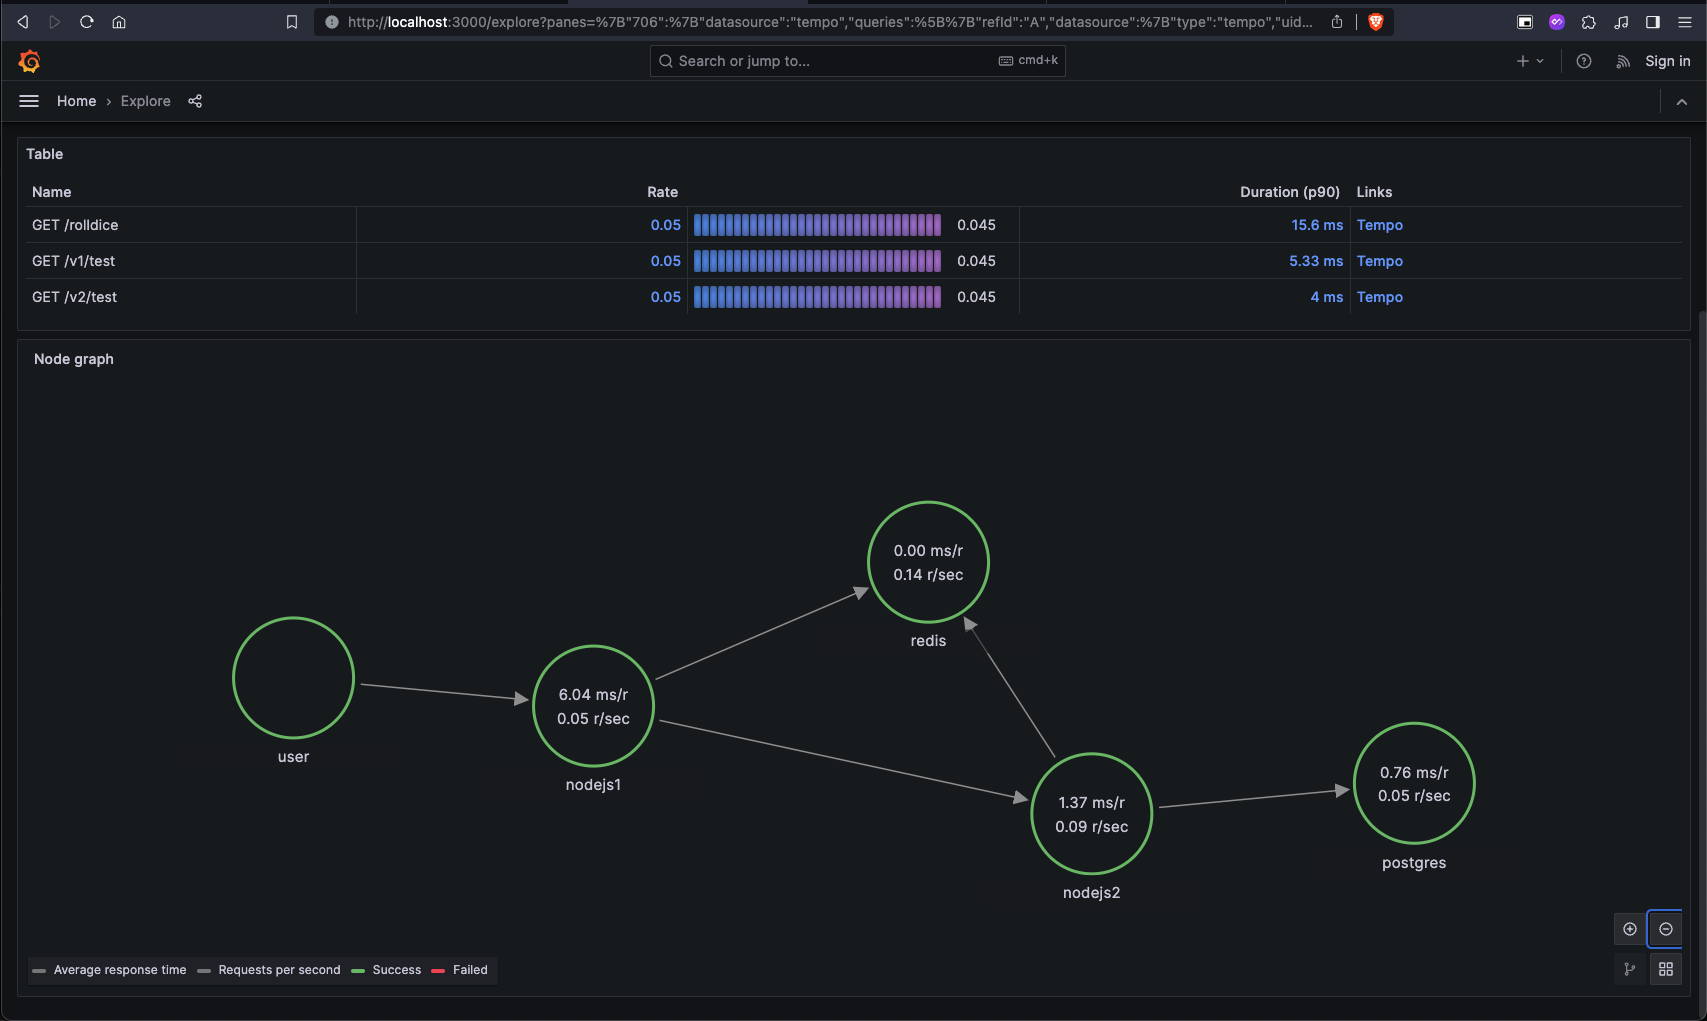
Task: Click the rate bar gauge for GET /rolldice
Action: click(817, 225)
